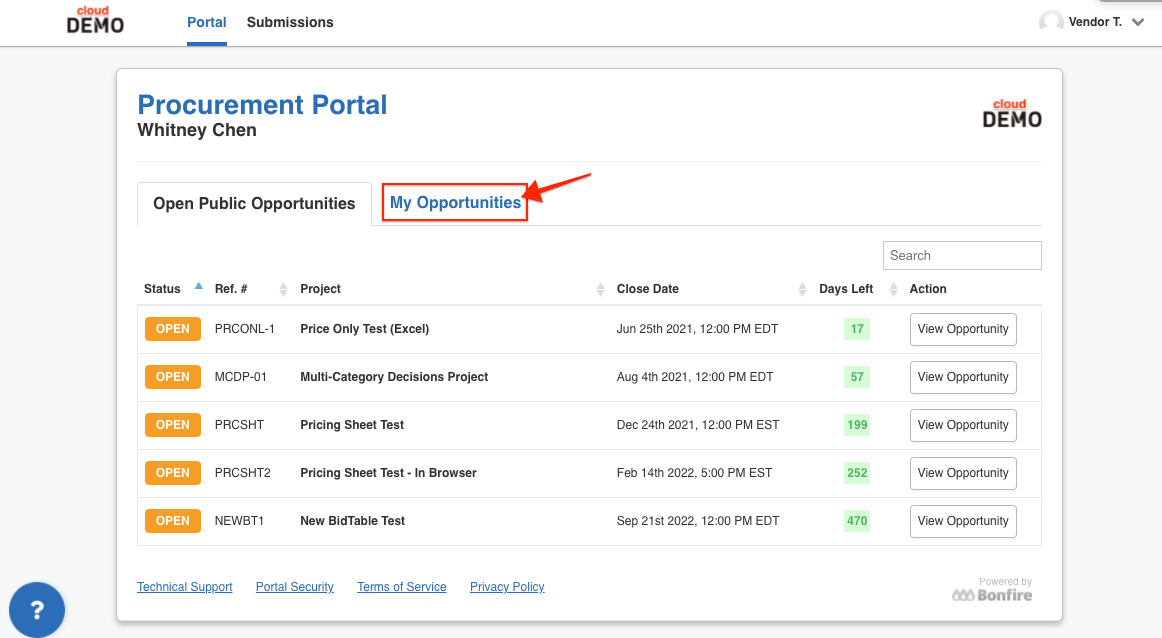Click the Bonfire logo in footer

[992, 594]
